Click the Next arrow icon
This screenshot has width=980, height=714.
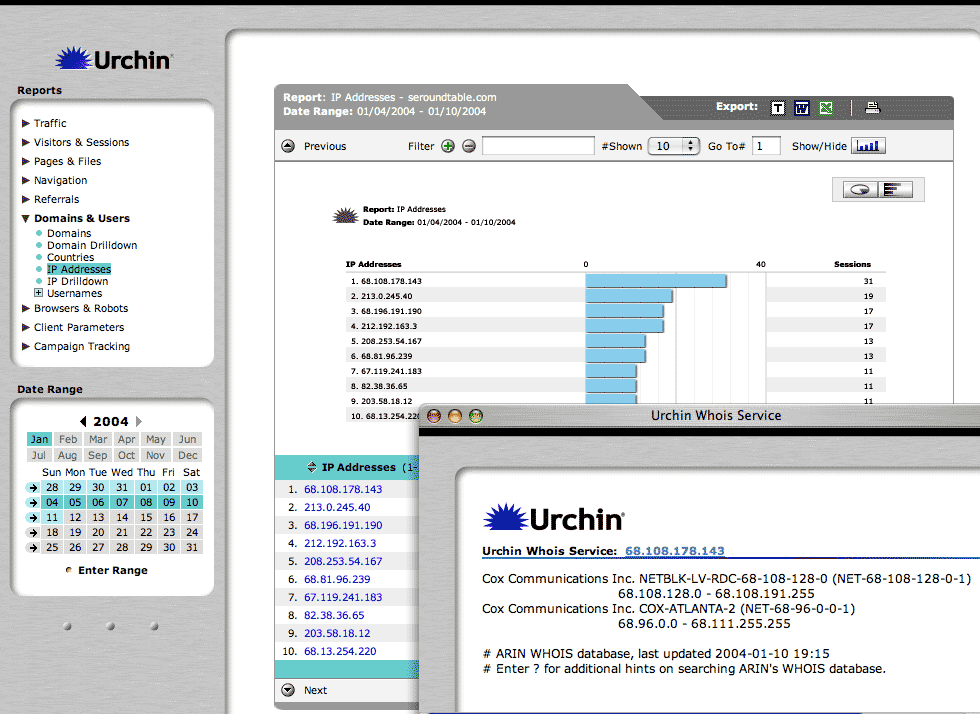point(288,690)
